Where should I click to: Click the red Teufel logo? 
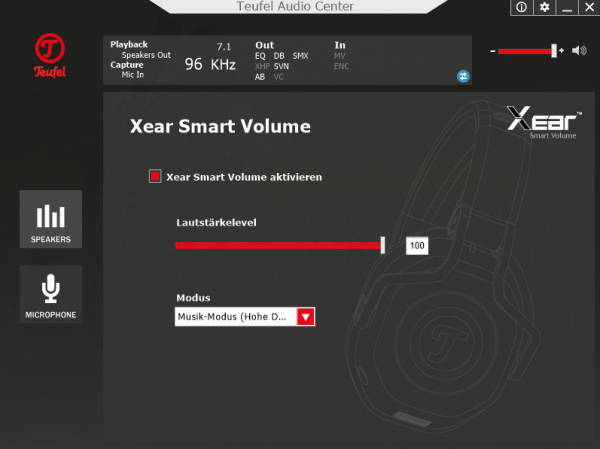pos(50,56)
